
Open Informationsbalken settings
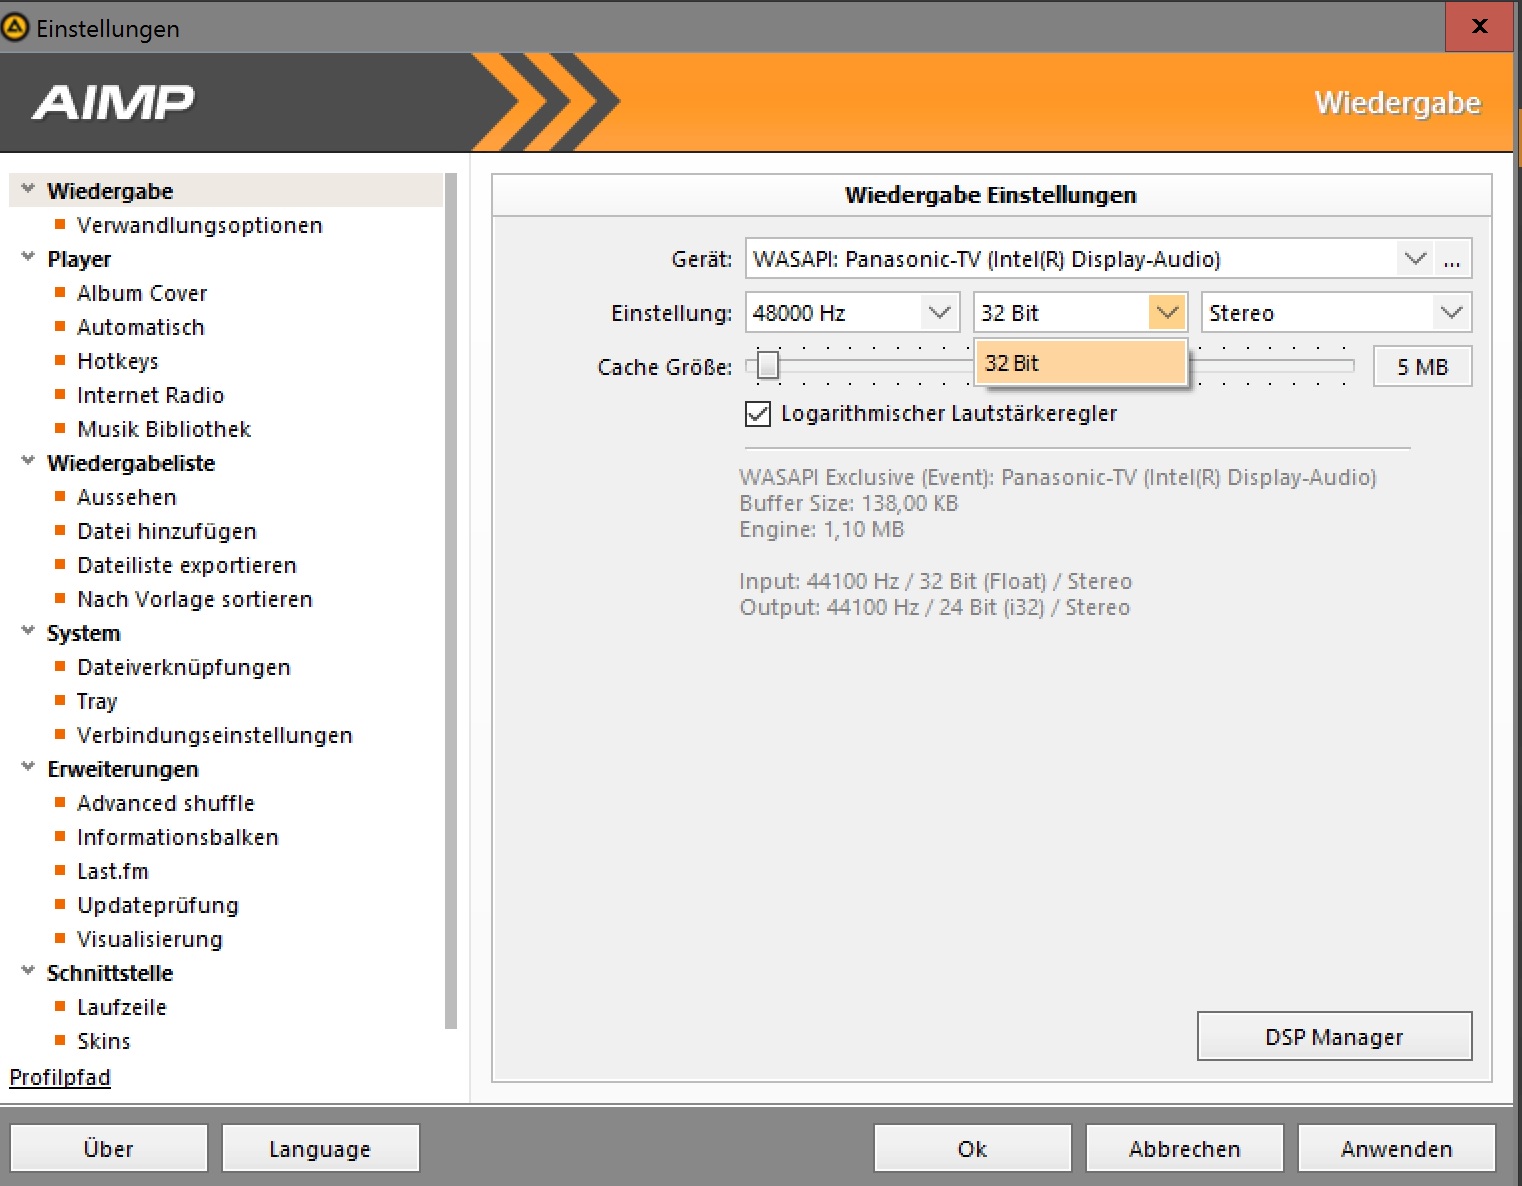point(178,837)
